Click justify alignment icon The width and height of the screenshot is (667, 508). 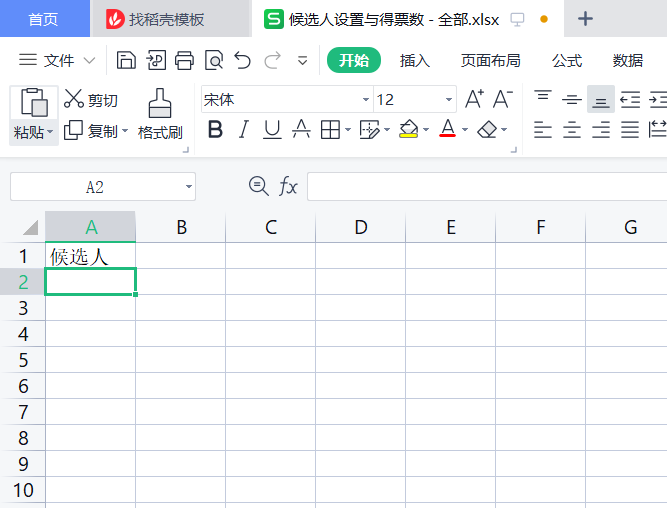click(630, 129)
